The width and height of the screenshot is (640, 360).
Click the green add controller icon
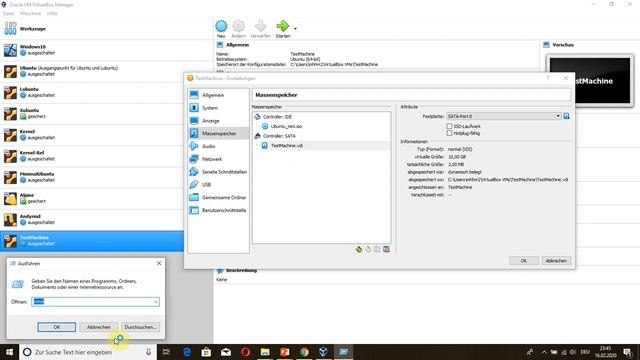point(359,249)
